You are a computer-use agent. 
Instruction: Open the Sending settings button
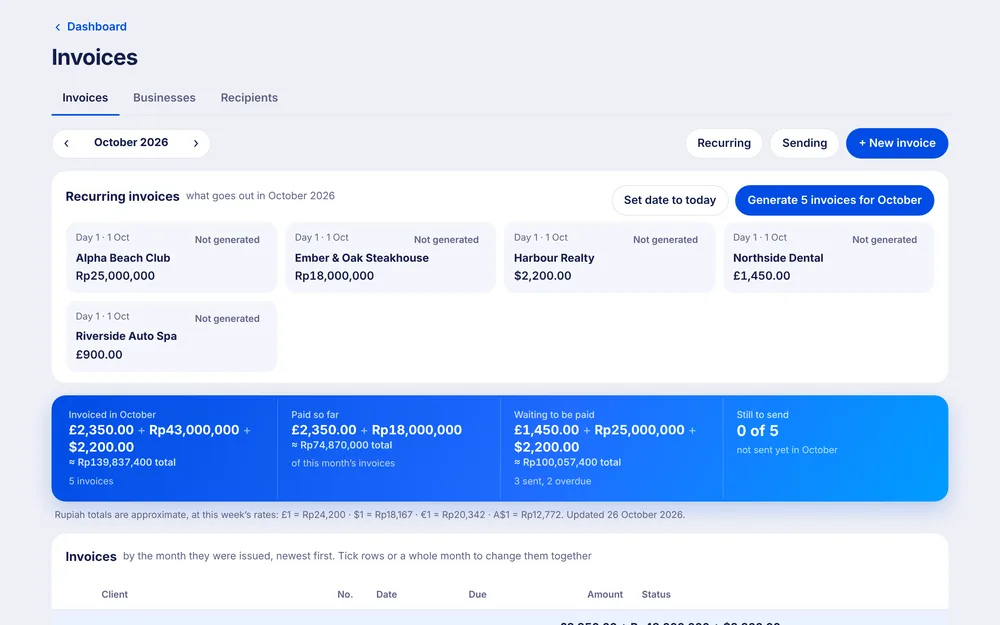click(805, 143)
